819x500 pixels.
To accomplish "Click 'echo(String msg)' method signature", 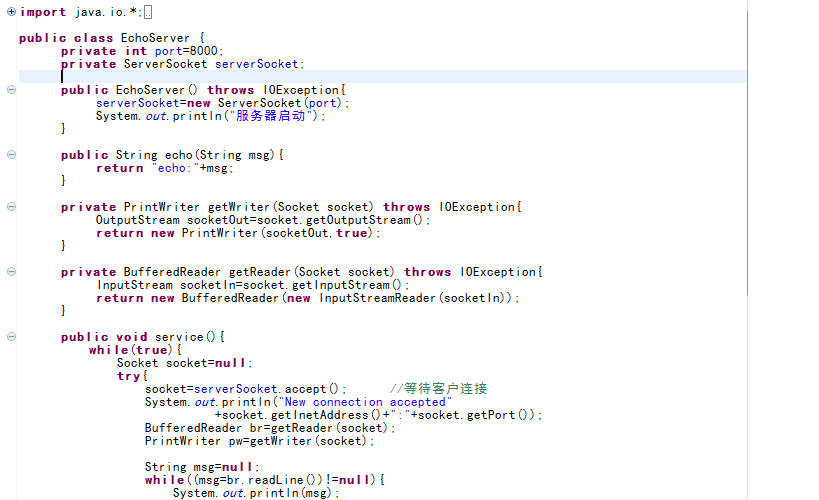I will [219, 155].
